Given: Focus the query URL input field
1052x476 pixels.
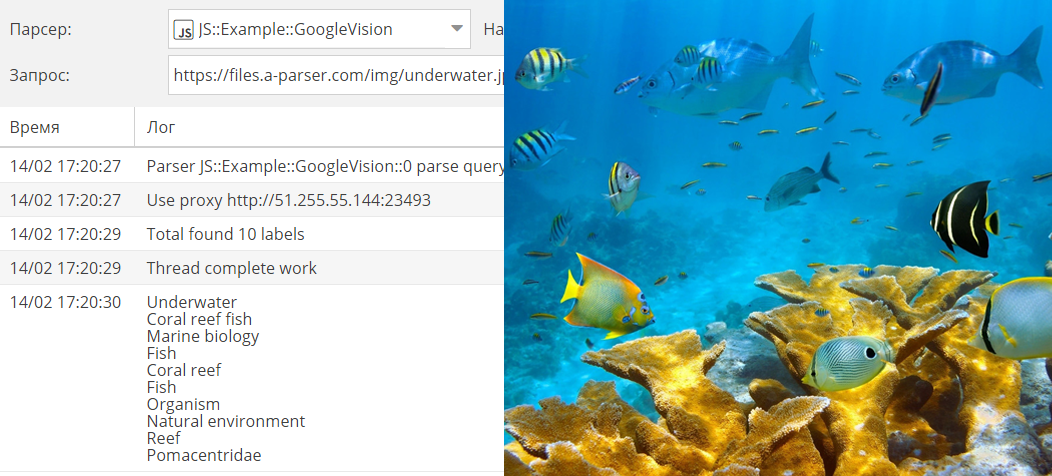Looking at the screenshot, I should click(336, 75).
